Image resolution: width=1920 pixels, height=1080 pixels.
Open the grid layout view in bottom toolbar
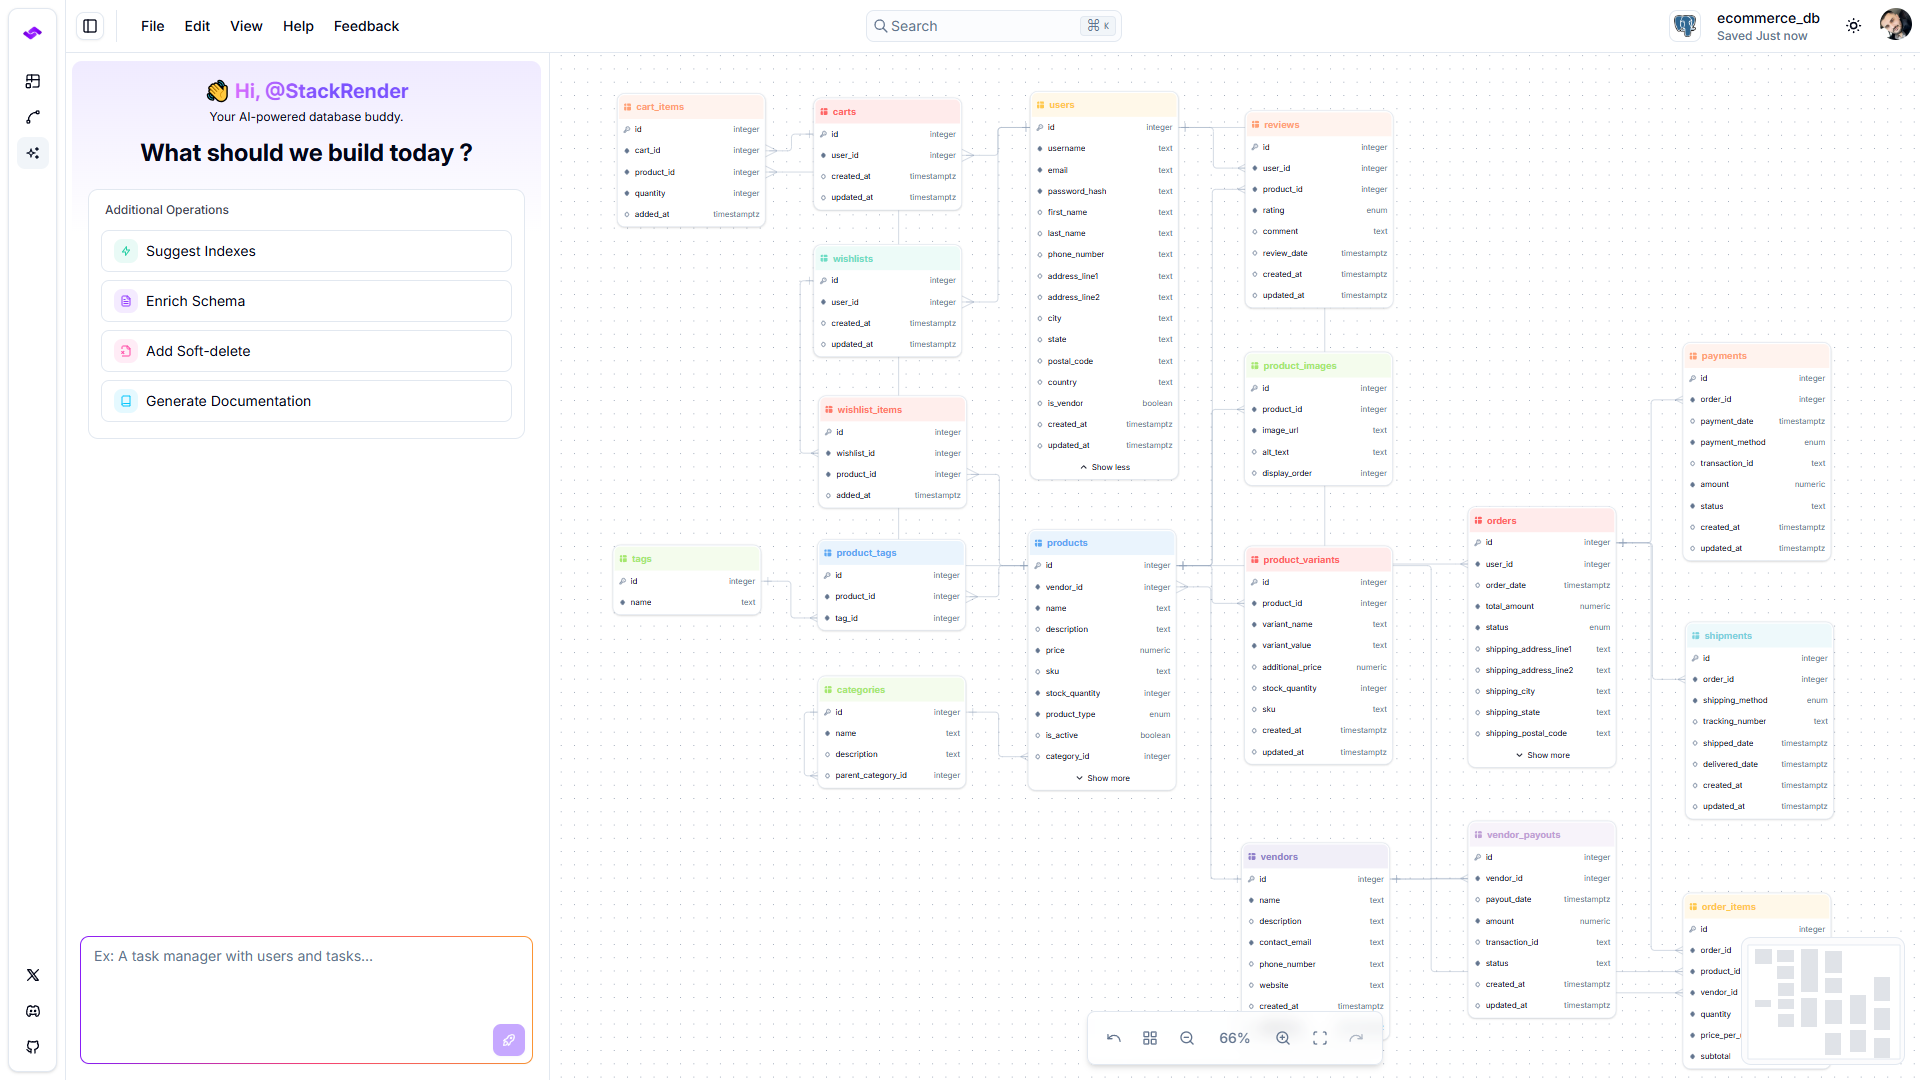(x=1150, y=1038)
